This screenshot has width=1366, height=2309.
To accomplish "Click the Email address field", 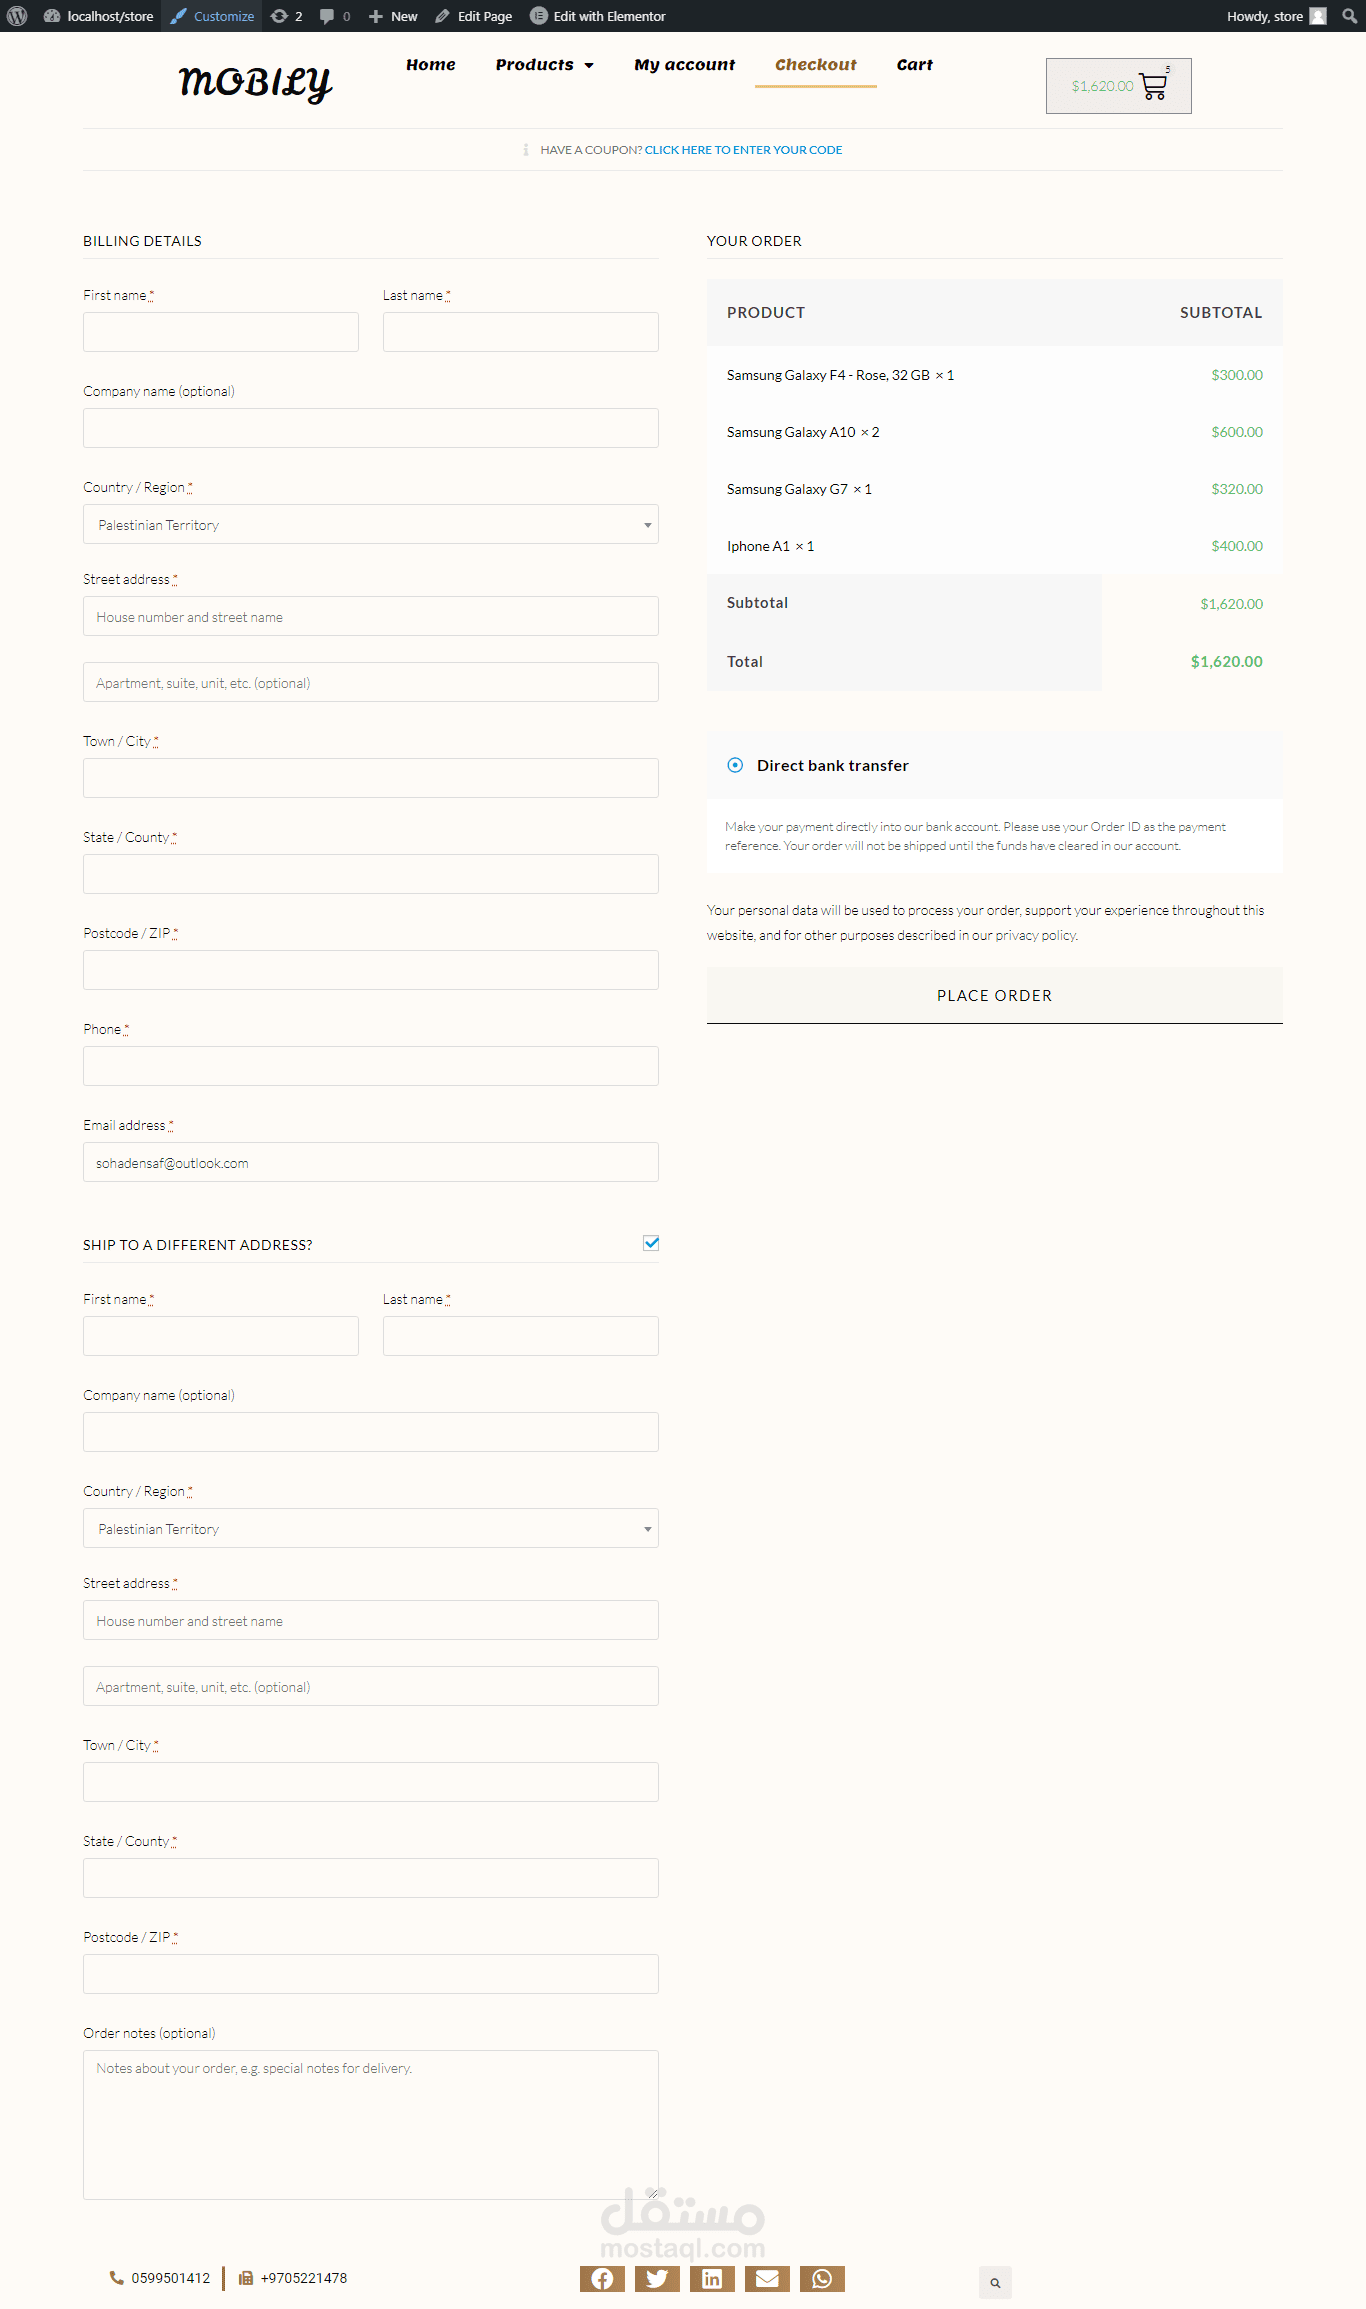I will point(371,1162).
